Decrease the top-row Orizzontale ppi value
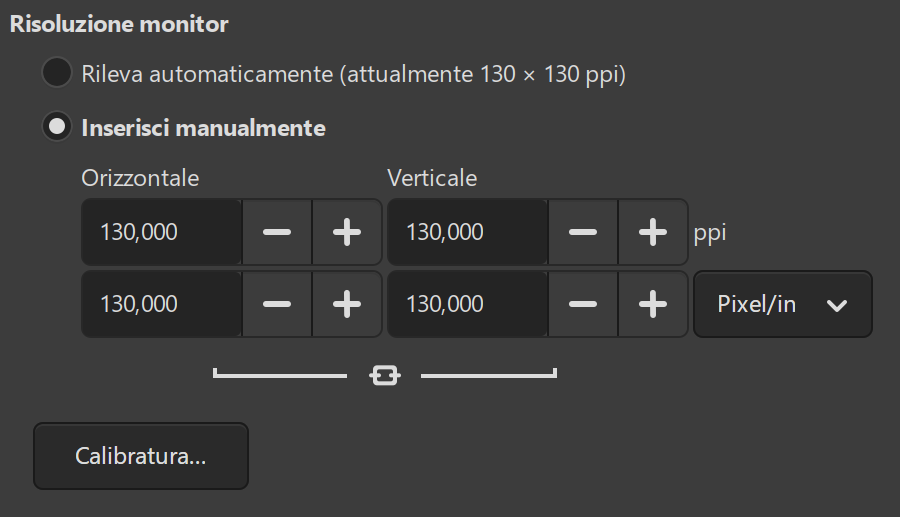 click(277, 232)
